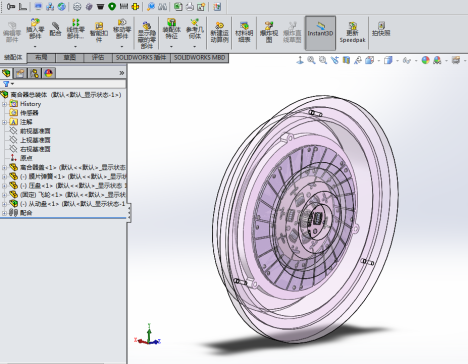
Task: Click the Previous View icon
Action: [335, 60]
